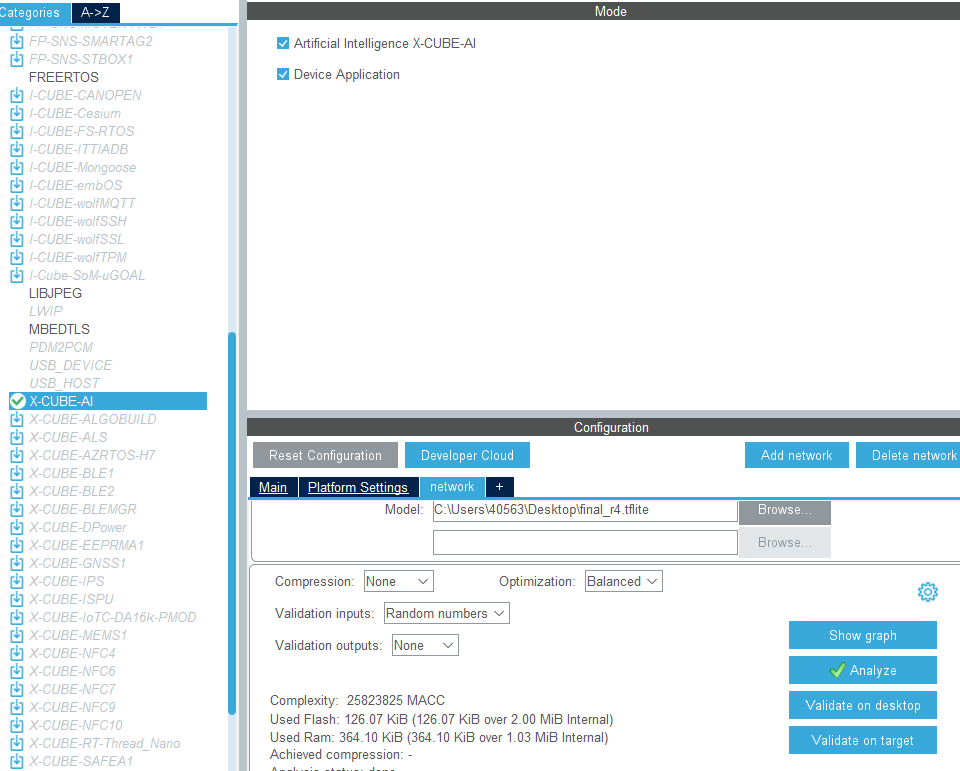960x771 pixels.
Task: Uncheck Artificial Intelligence X-CUBE-AI checkbox
Action: click(x=283, y=43)
